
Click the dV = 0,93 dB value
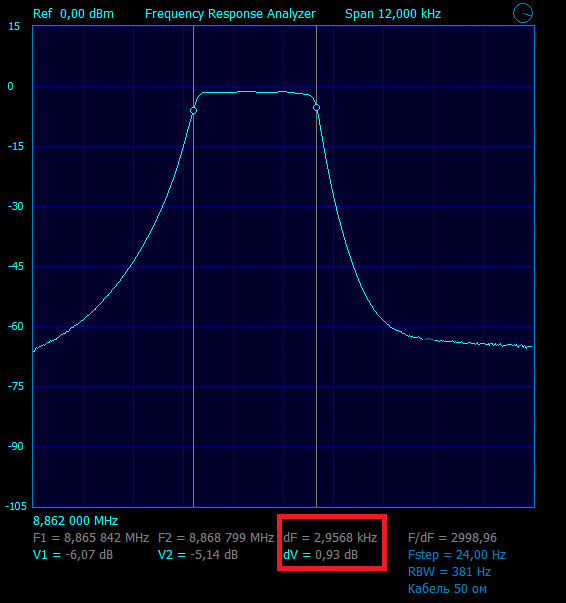tap(321, 555)
